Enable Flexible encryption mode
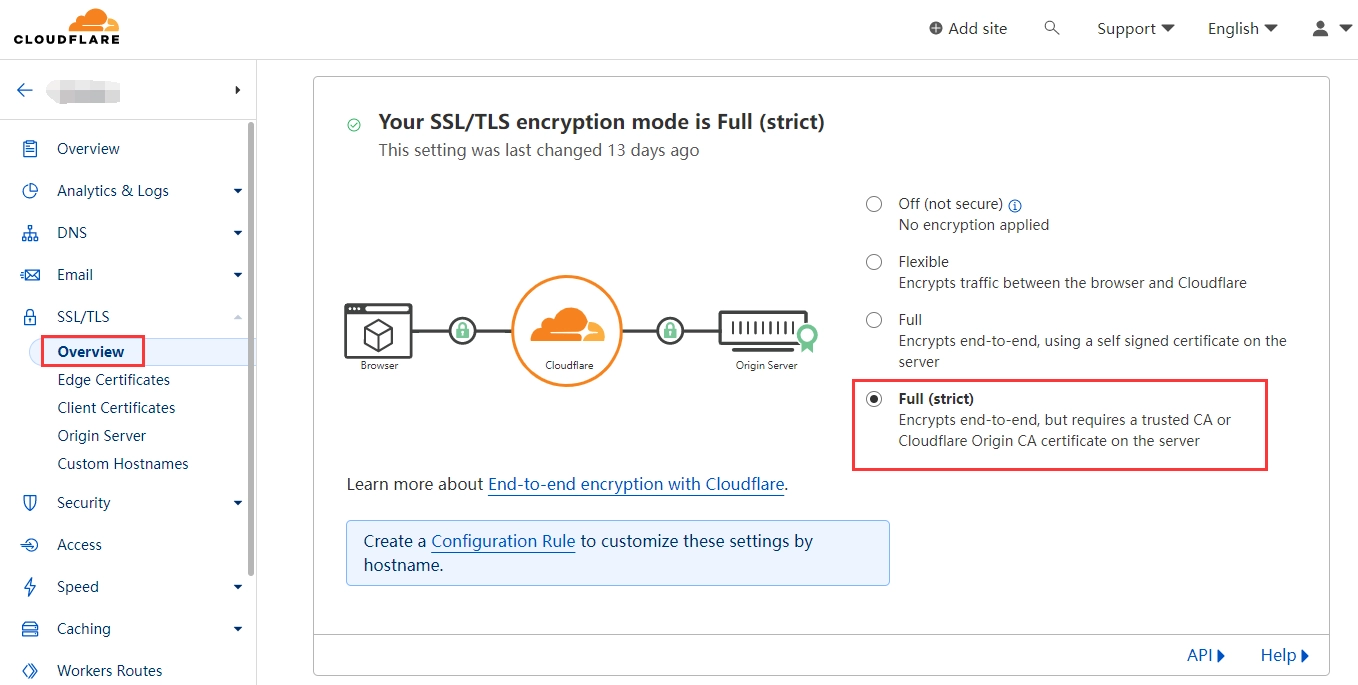This screenshot has width=1358, height=685. pyautogui.click(x=873, y=261)
